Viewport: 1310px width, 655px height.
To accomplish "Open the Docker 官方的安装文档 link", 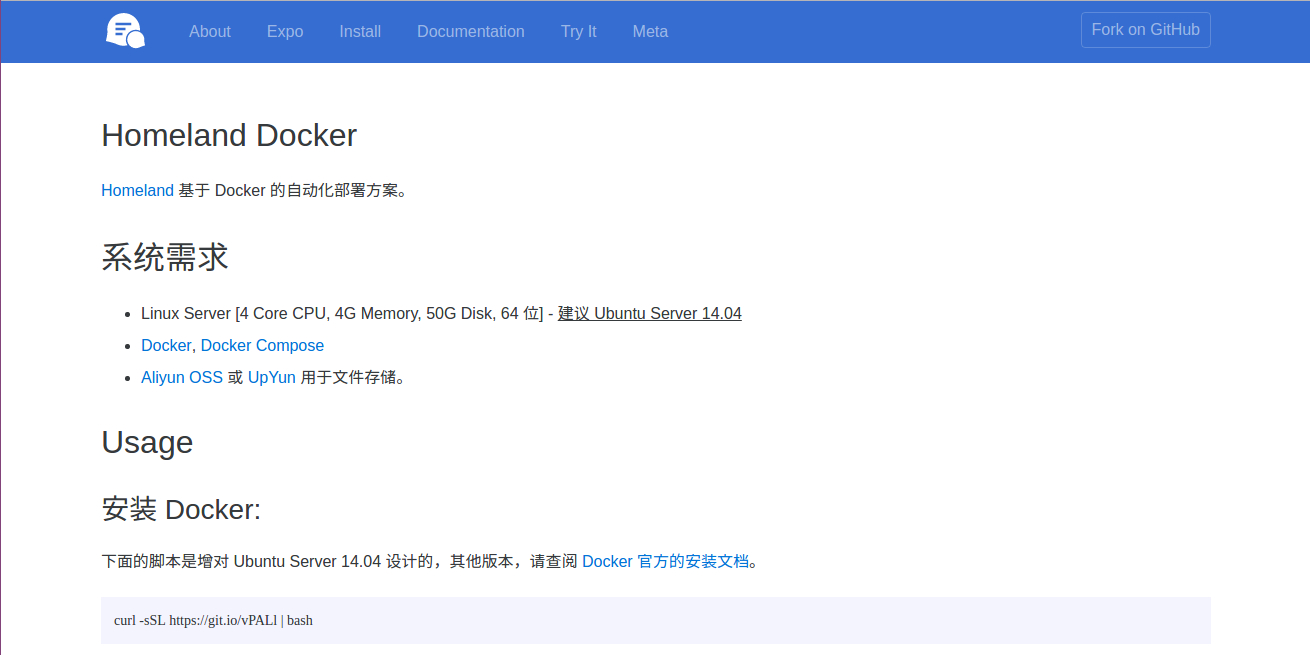I will click(665, 561).
